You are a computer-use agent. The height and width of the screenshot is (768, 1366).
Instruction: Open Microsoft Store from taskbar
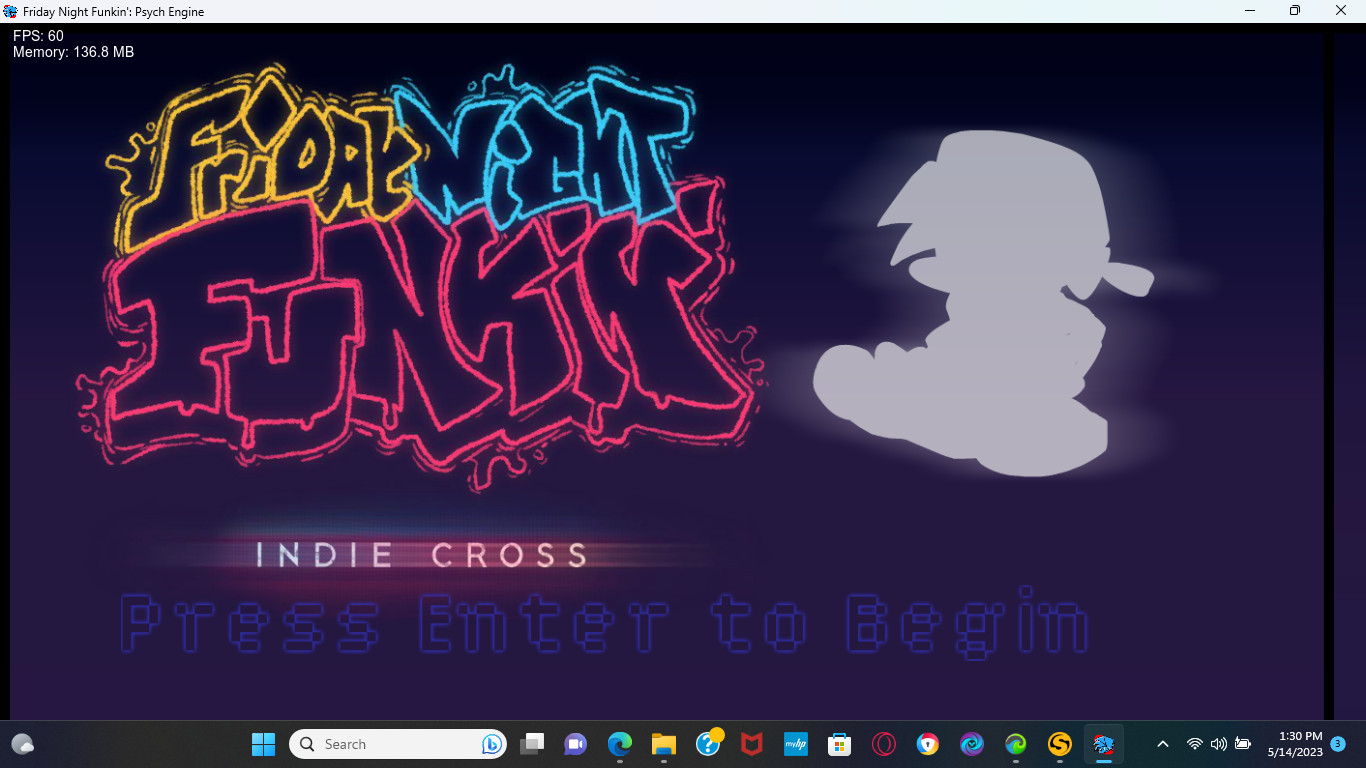point(839,744)
